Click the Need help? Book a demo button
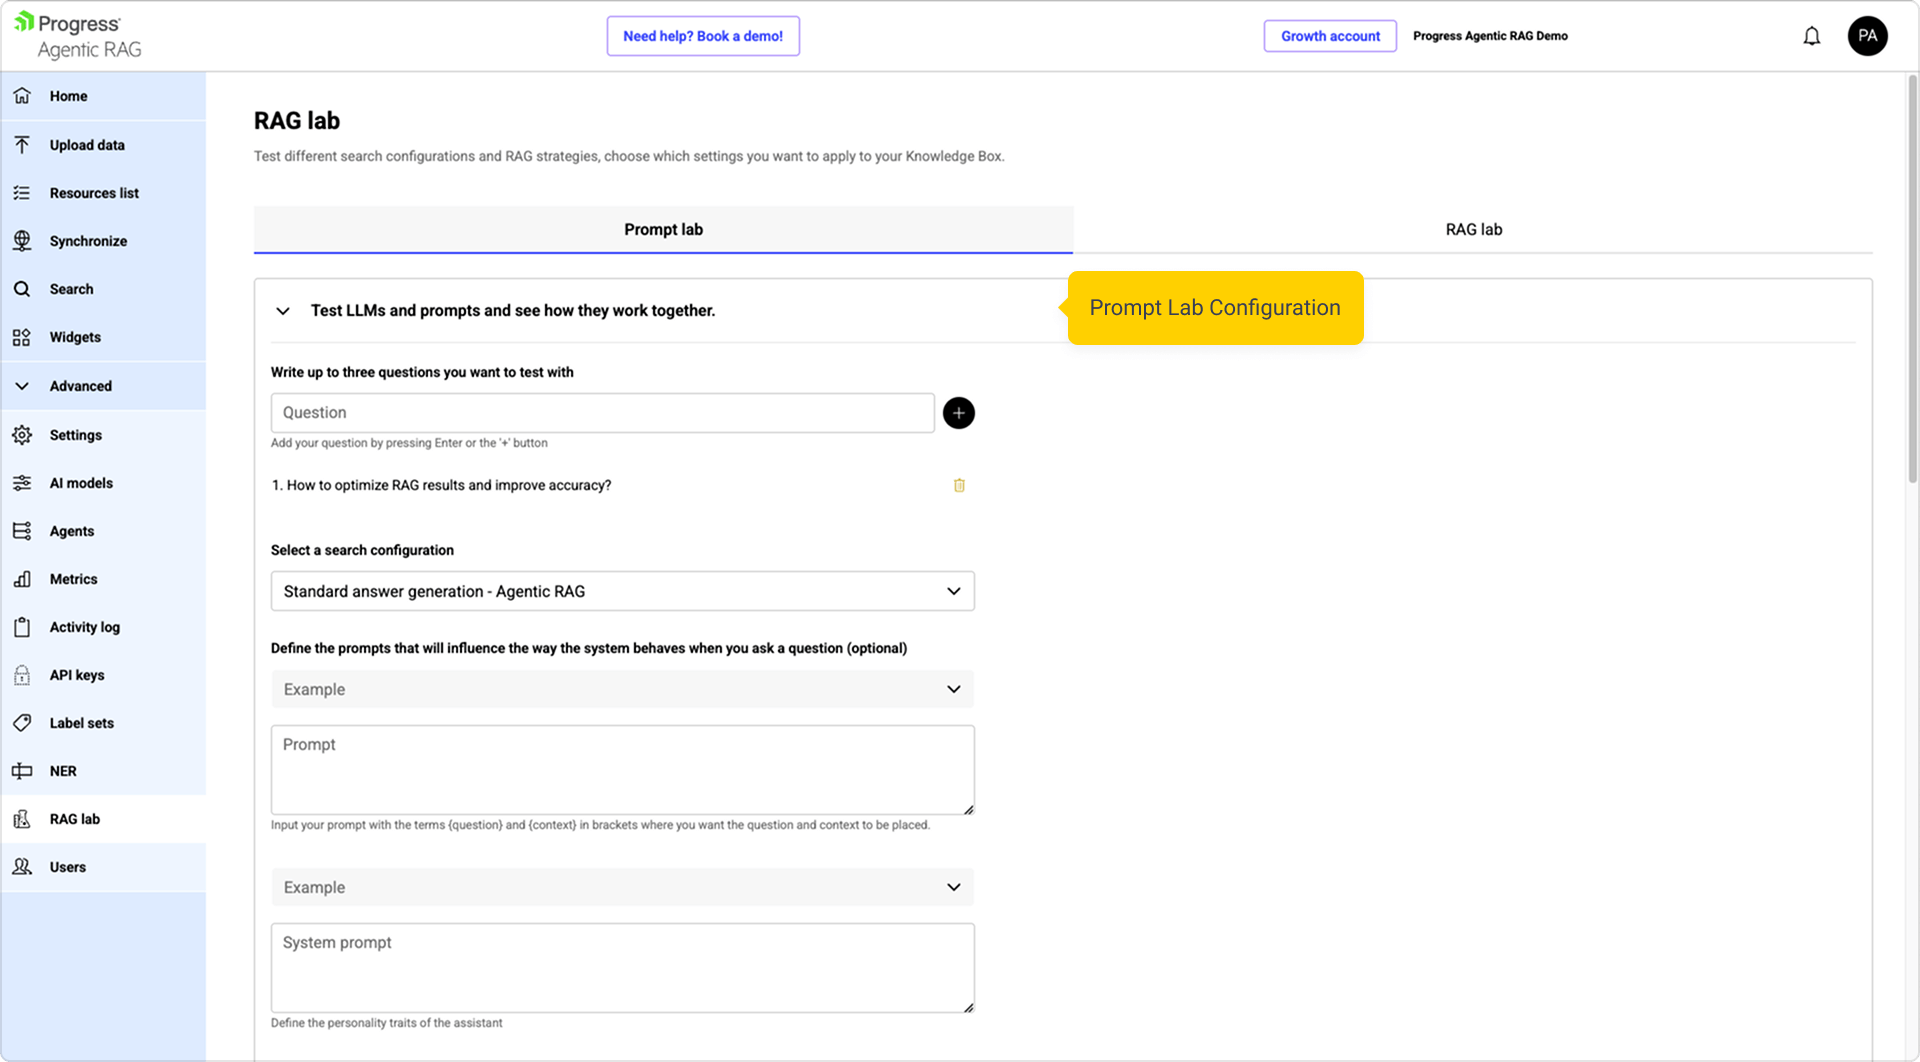 702,36
